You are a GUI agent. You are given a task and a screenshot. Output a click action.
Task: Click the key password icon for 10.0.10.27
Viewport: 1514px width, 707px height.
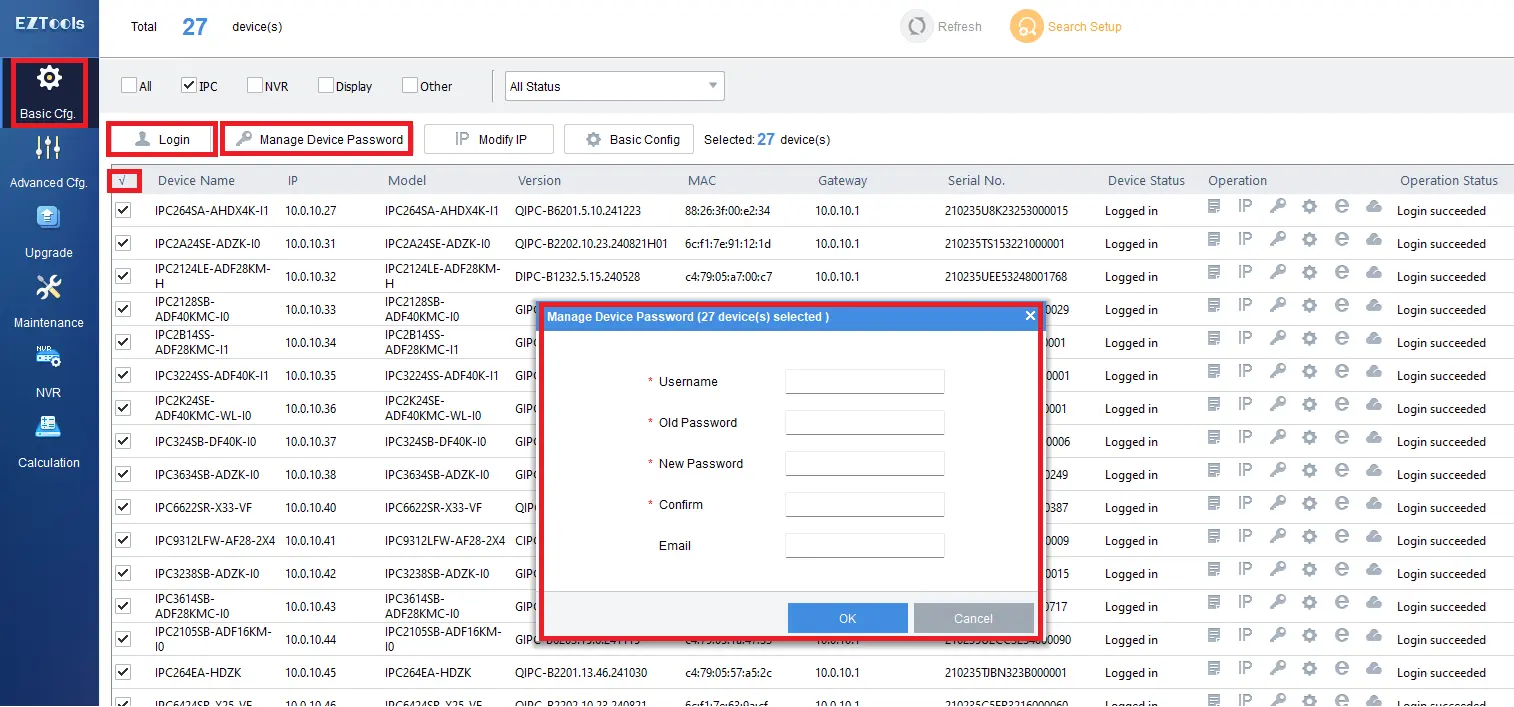click(x=1278, y=207)
